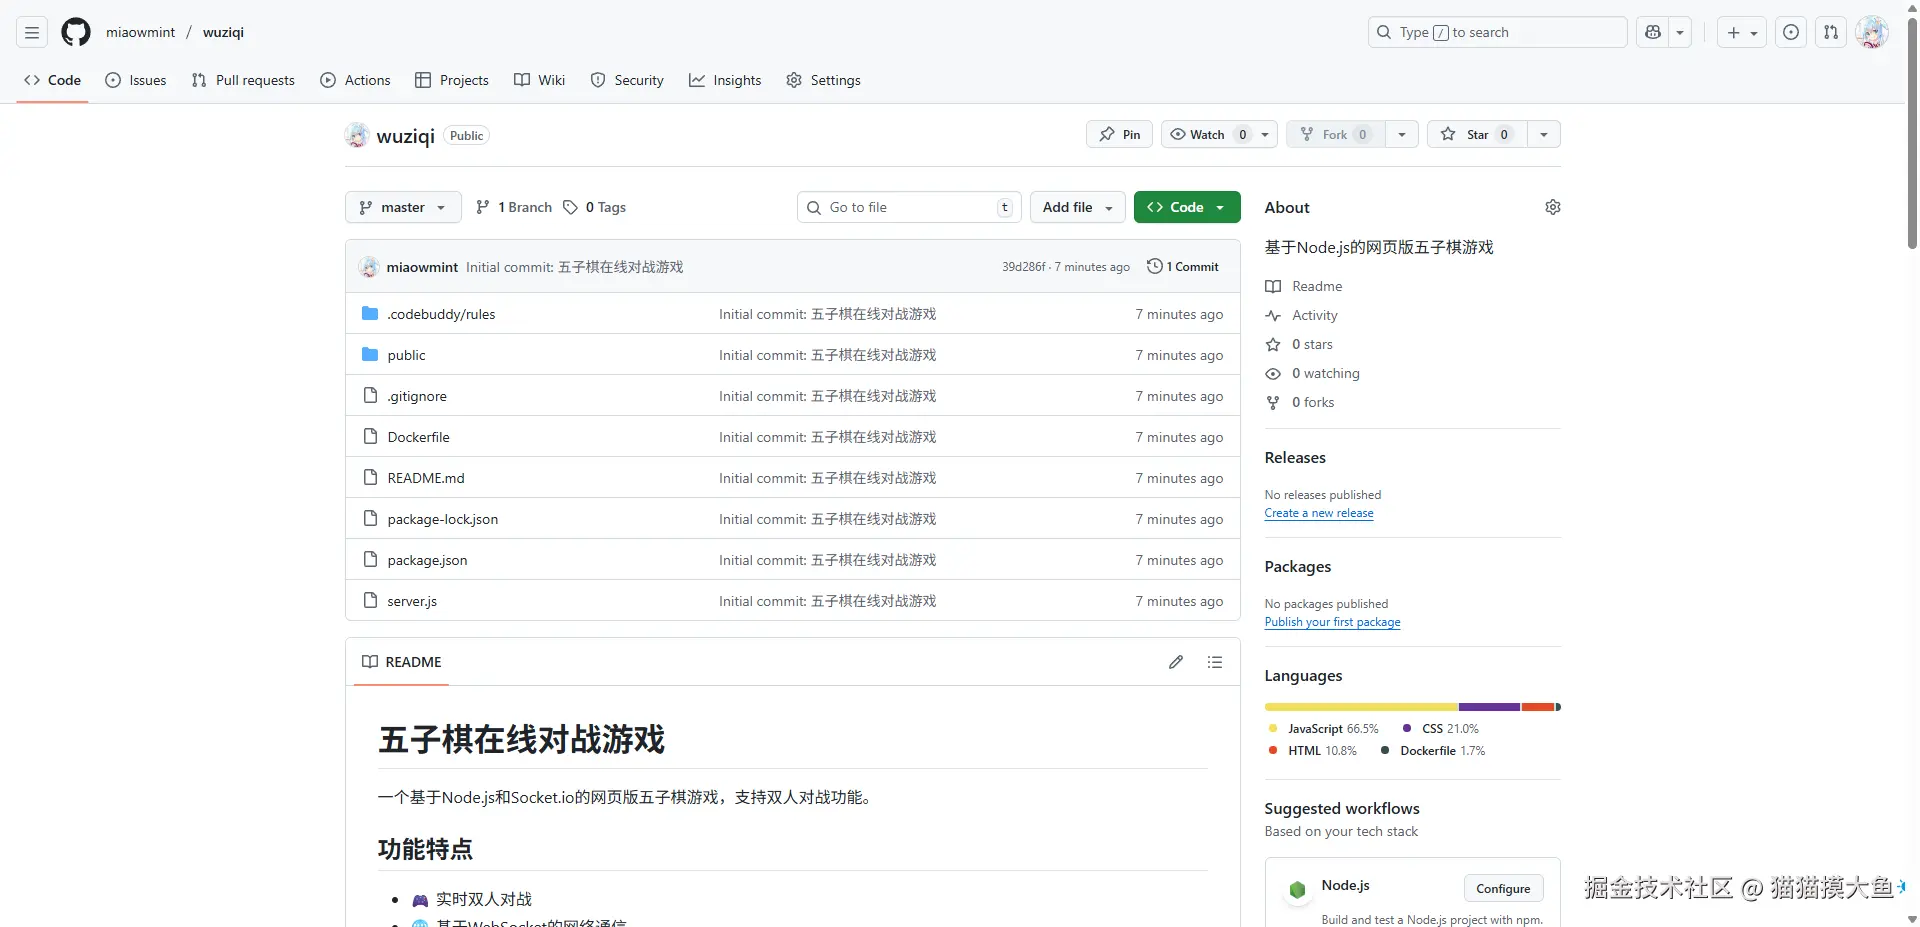The width and height of the screenshot is (1920, 927).
Task: Click the CSS 21.0% language link
Action: (1441, 729)
